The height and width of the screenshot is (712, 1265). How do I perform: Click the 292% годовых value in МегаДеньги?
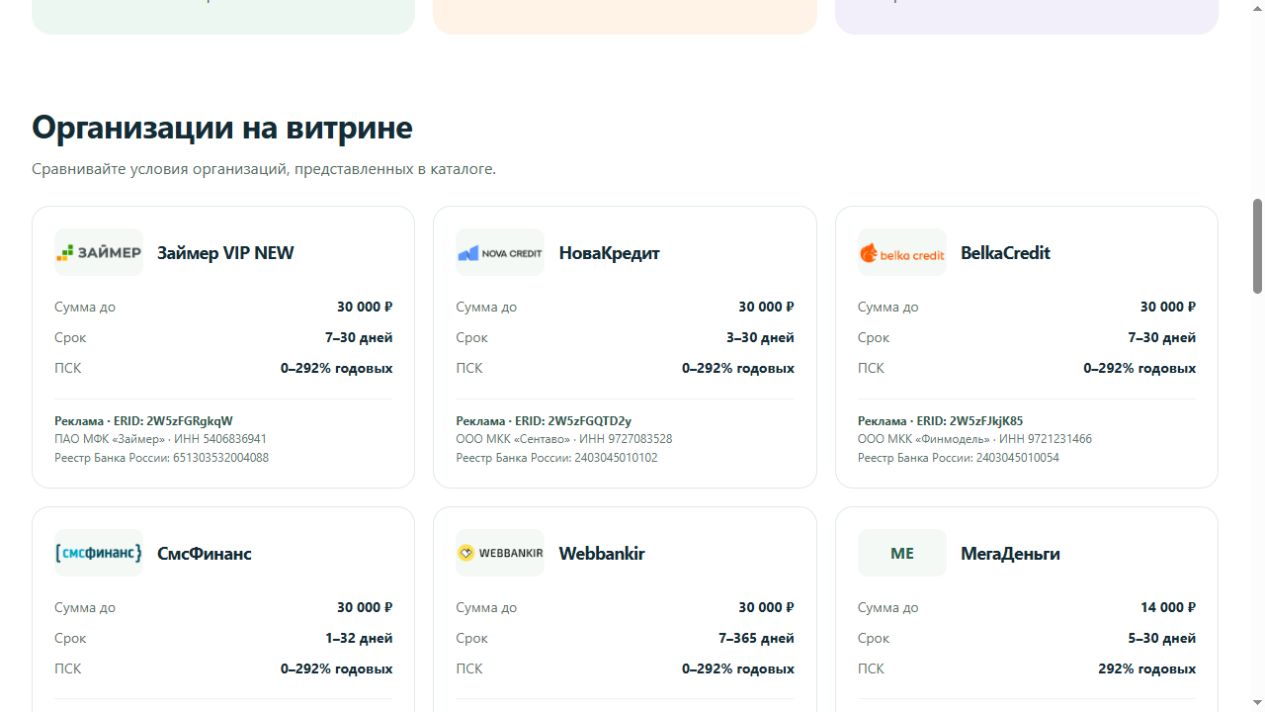pyautogui.click(x=1147, y=669)
